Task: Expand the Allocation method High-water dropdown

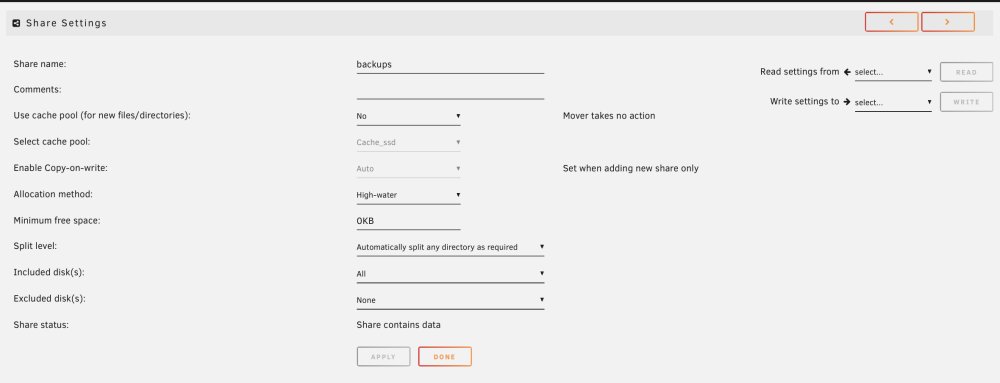Action: 408,195
